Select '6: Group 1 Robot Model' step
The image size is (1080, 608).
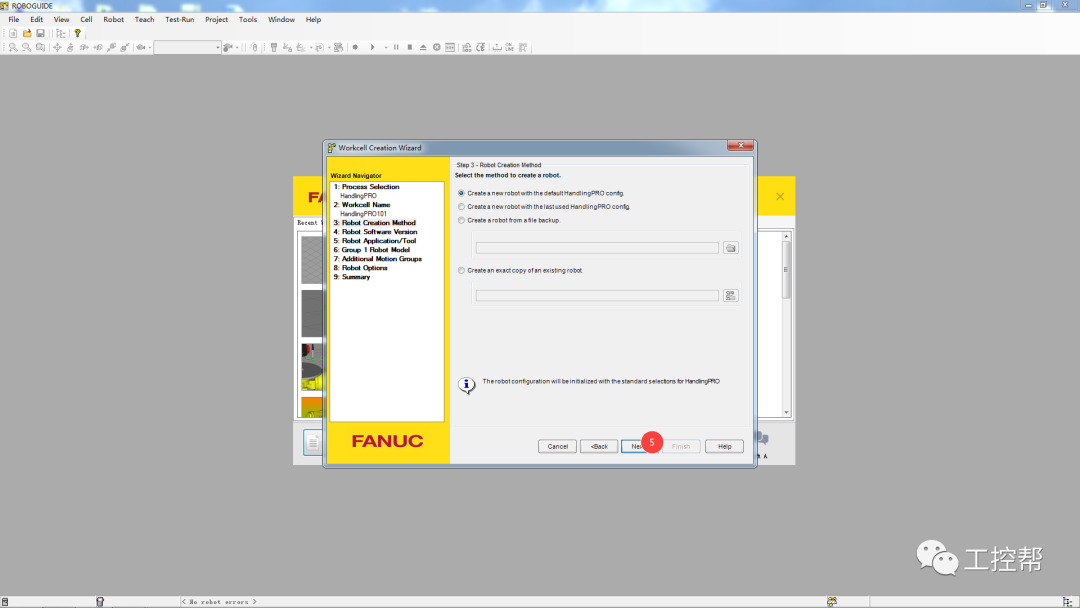[x=372, y=250]
